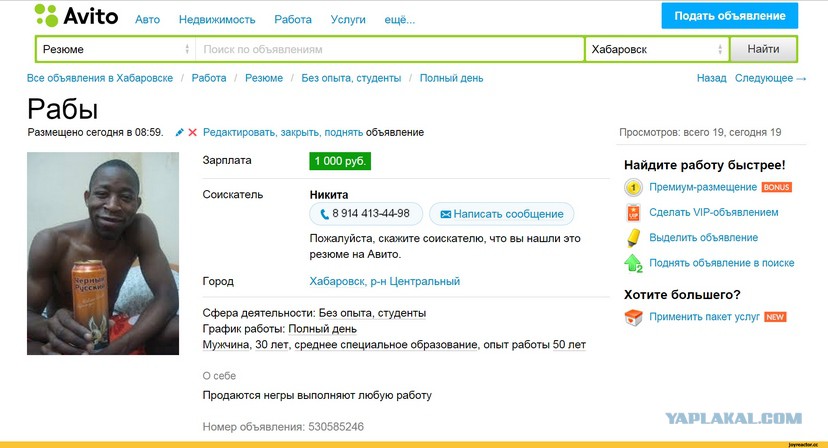Click the yellow highlighter icon
The width and height of the screenshot is (828, 448).
point(633,238)
